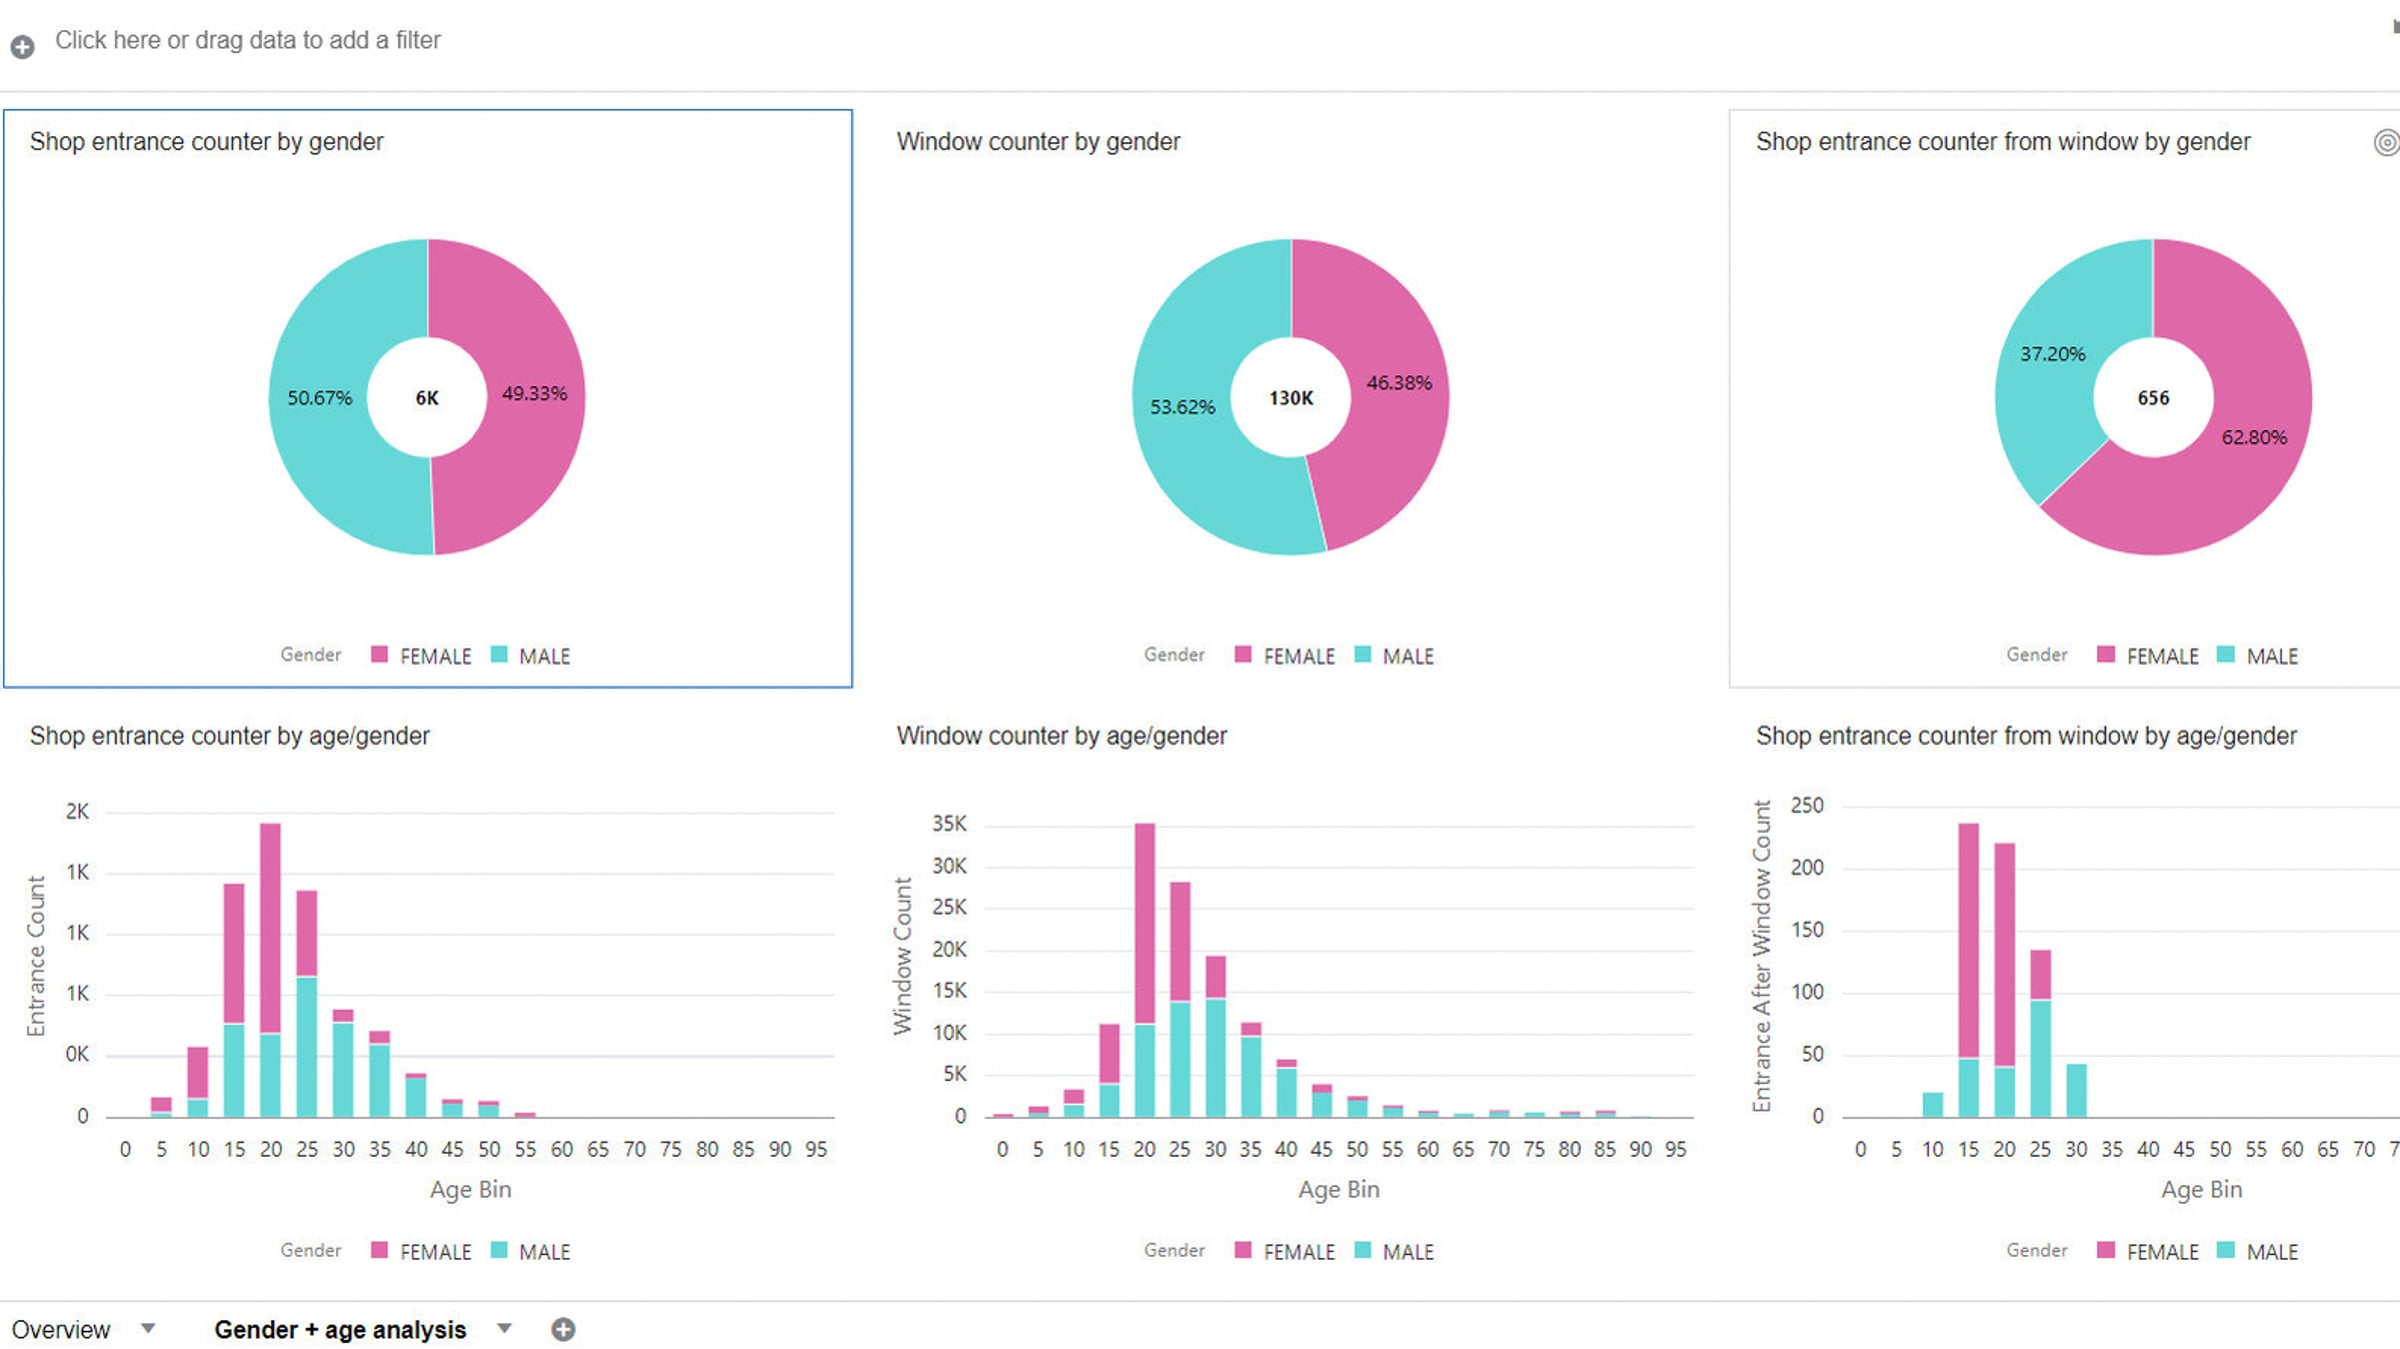Click the target icon on top-right chart
This screenshot has height=1349, width=2400.
pyautogui.click(x=2386, y=143)
